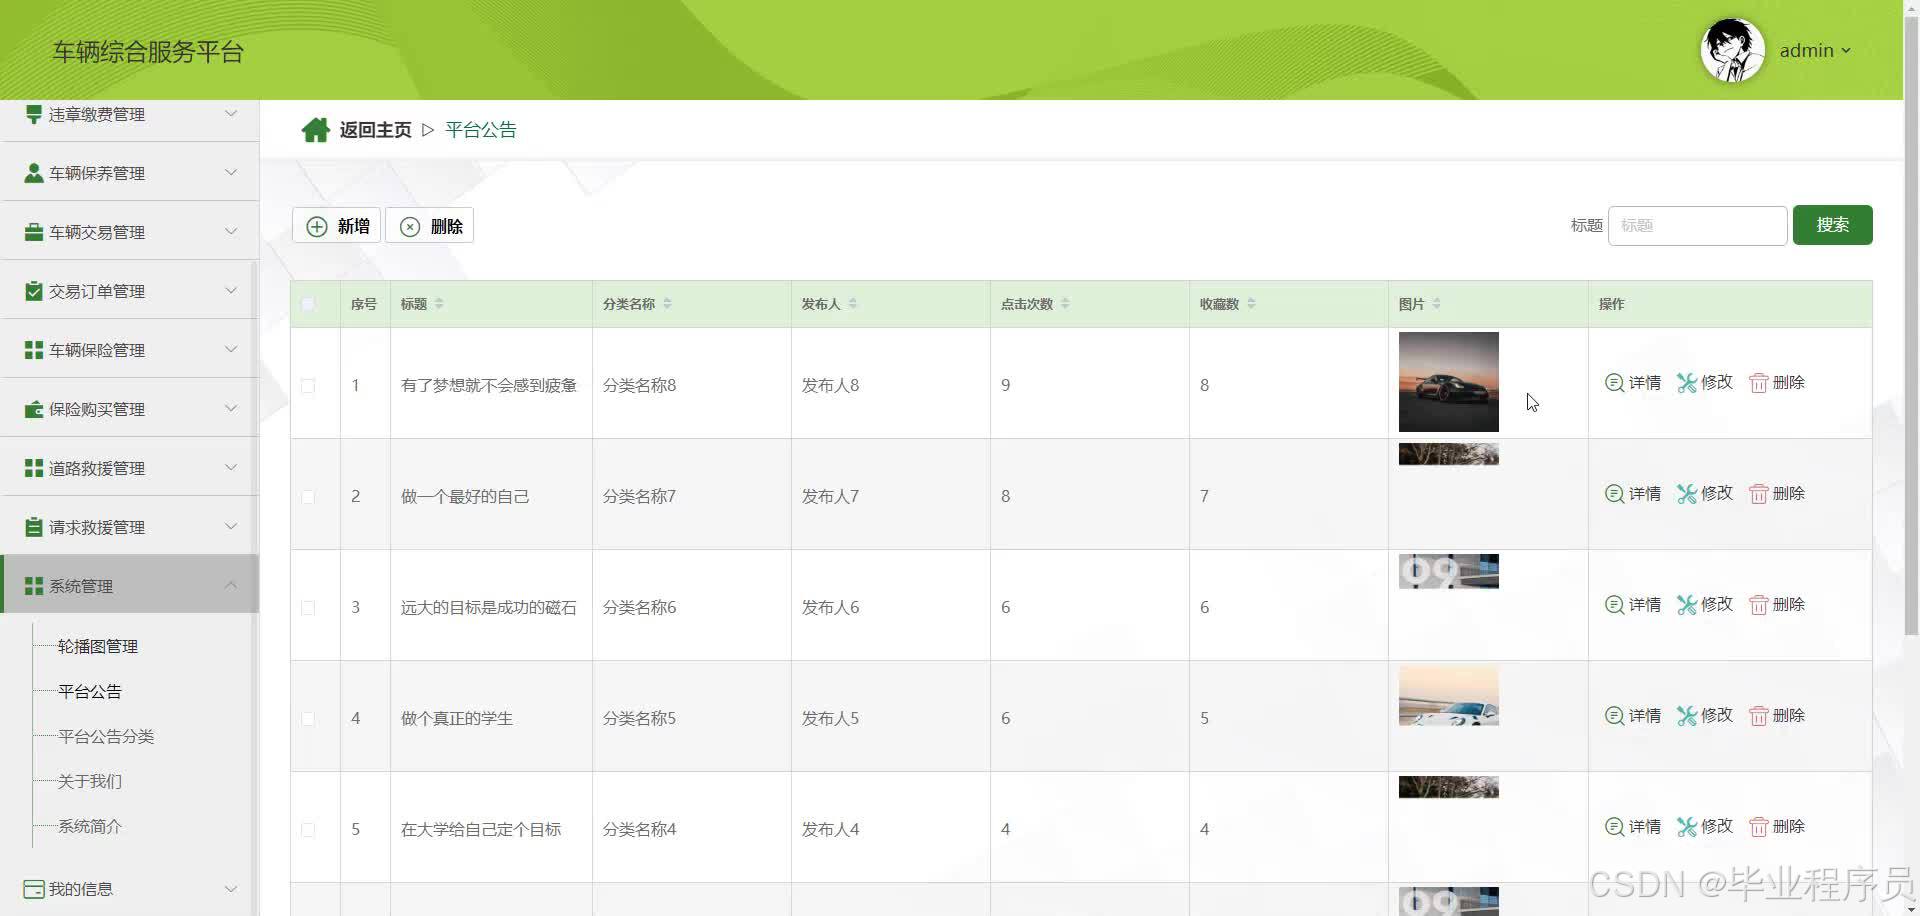Viewport: 1920px width, 916px height.
Task: Click trash icon for row 2 发布人7
Action: click(1758, 494)
